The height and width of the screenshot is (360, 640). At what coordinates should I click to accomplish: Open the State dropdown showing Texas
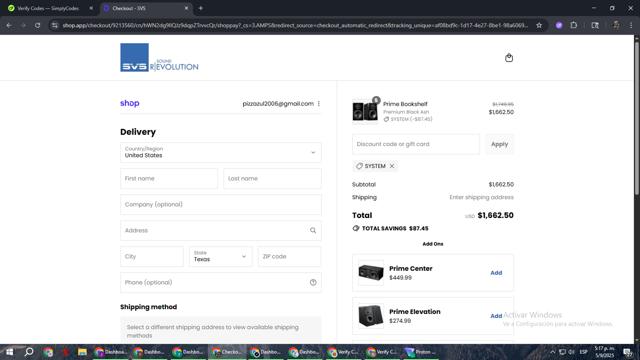(x=220, y=256)
